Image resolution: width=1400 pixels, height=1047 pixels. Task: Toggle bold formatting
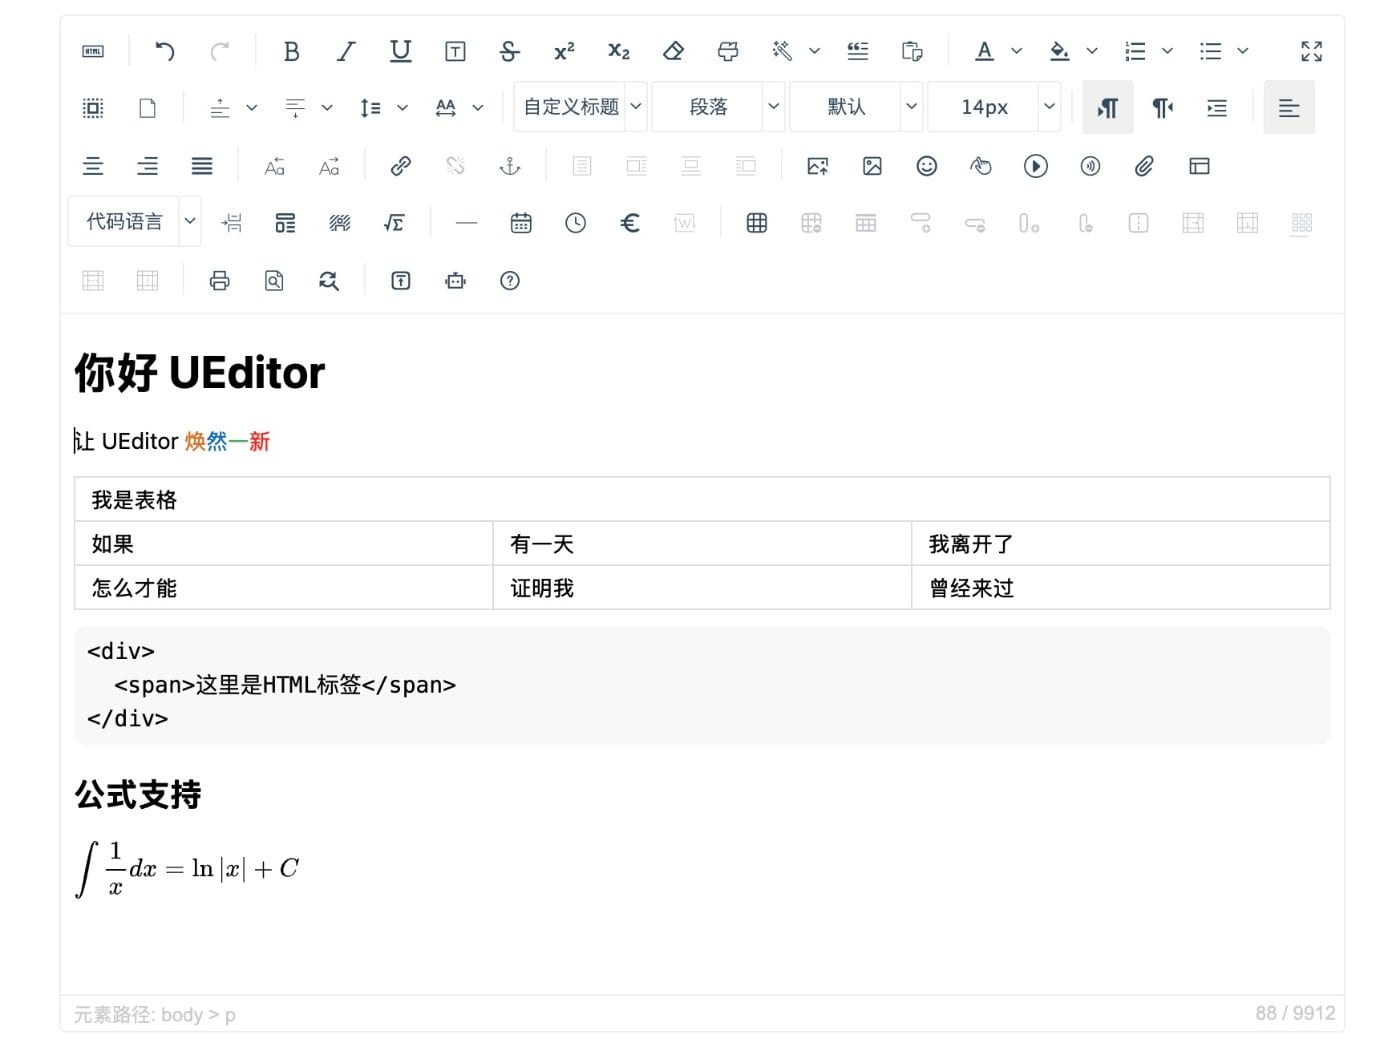292,51
